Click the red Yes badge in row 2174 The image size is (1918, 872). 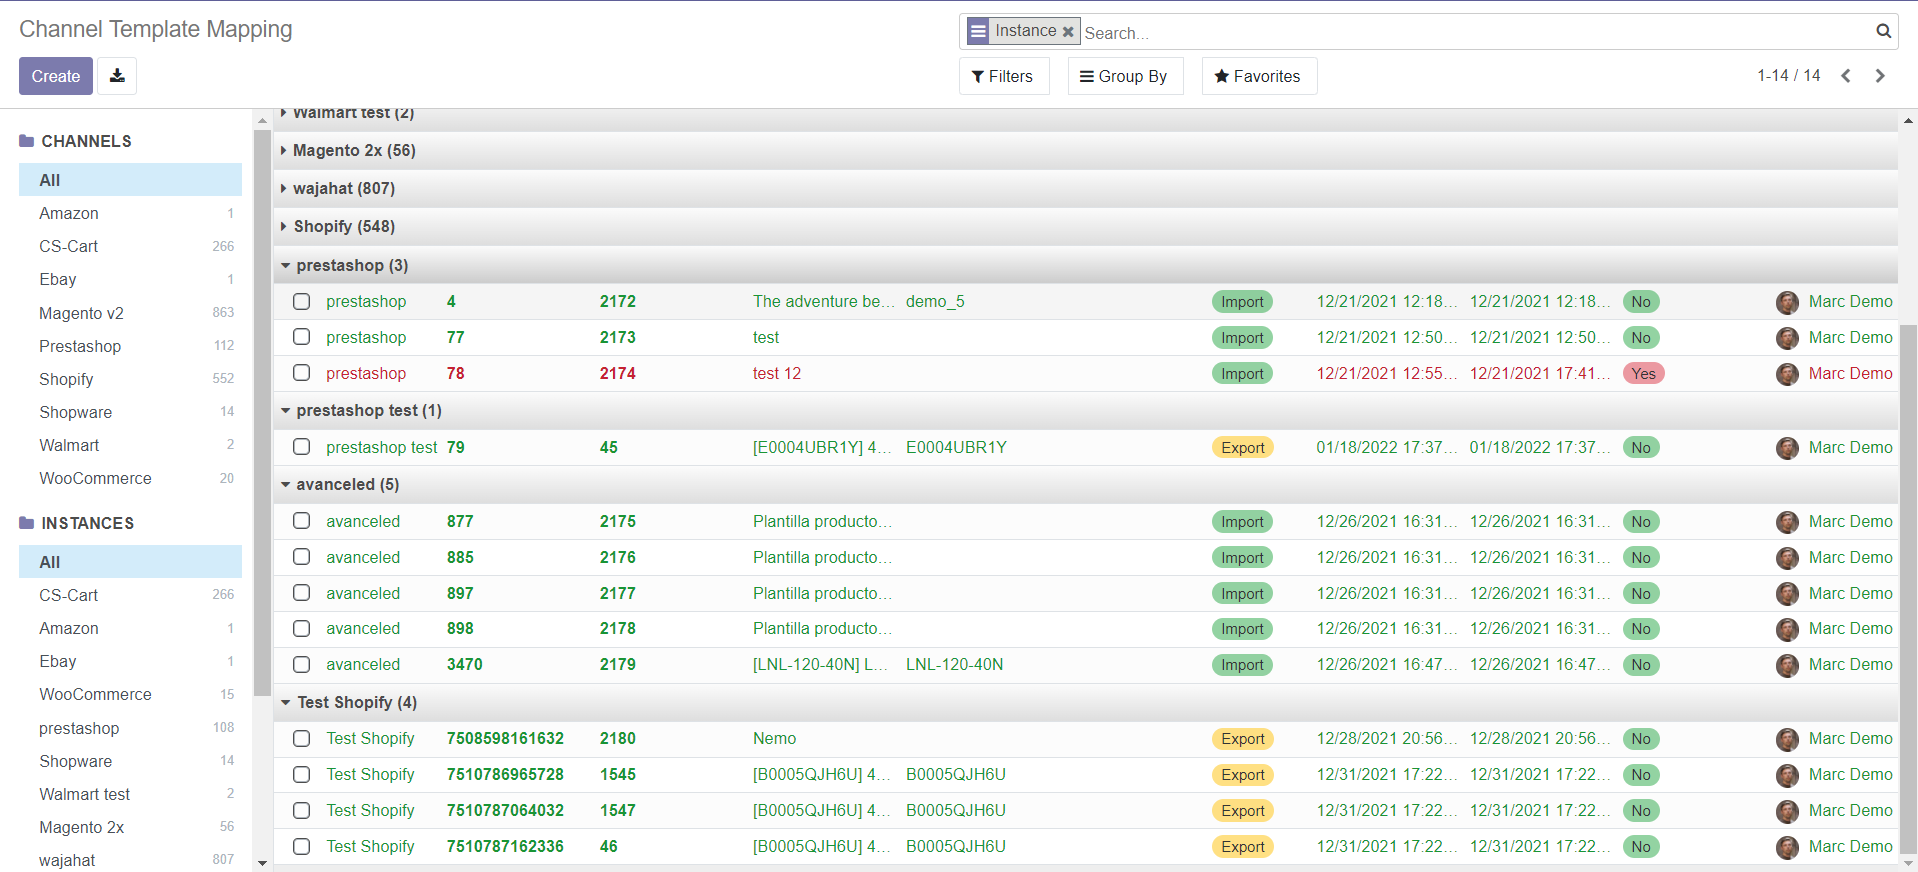coord(1643,374)
